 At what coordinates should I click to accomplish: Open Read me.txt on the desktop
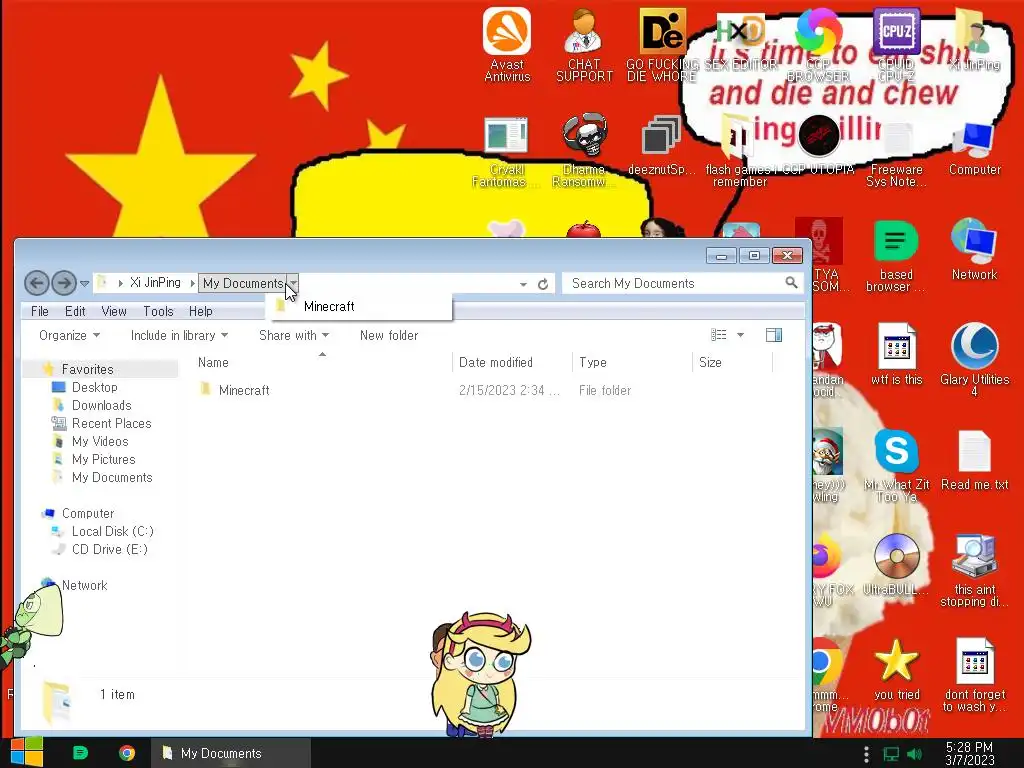pos(974,461)
